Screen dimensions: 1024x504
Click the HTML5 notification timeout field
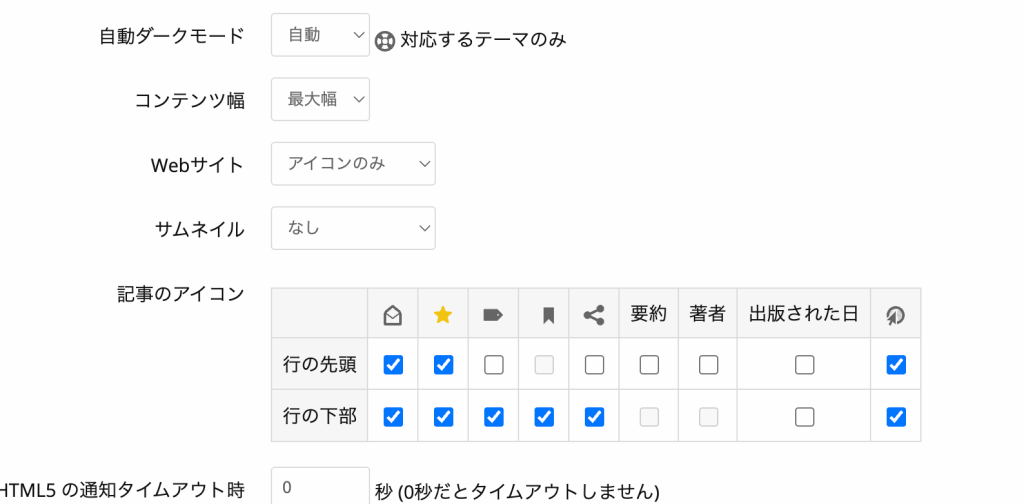[320, 488]
